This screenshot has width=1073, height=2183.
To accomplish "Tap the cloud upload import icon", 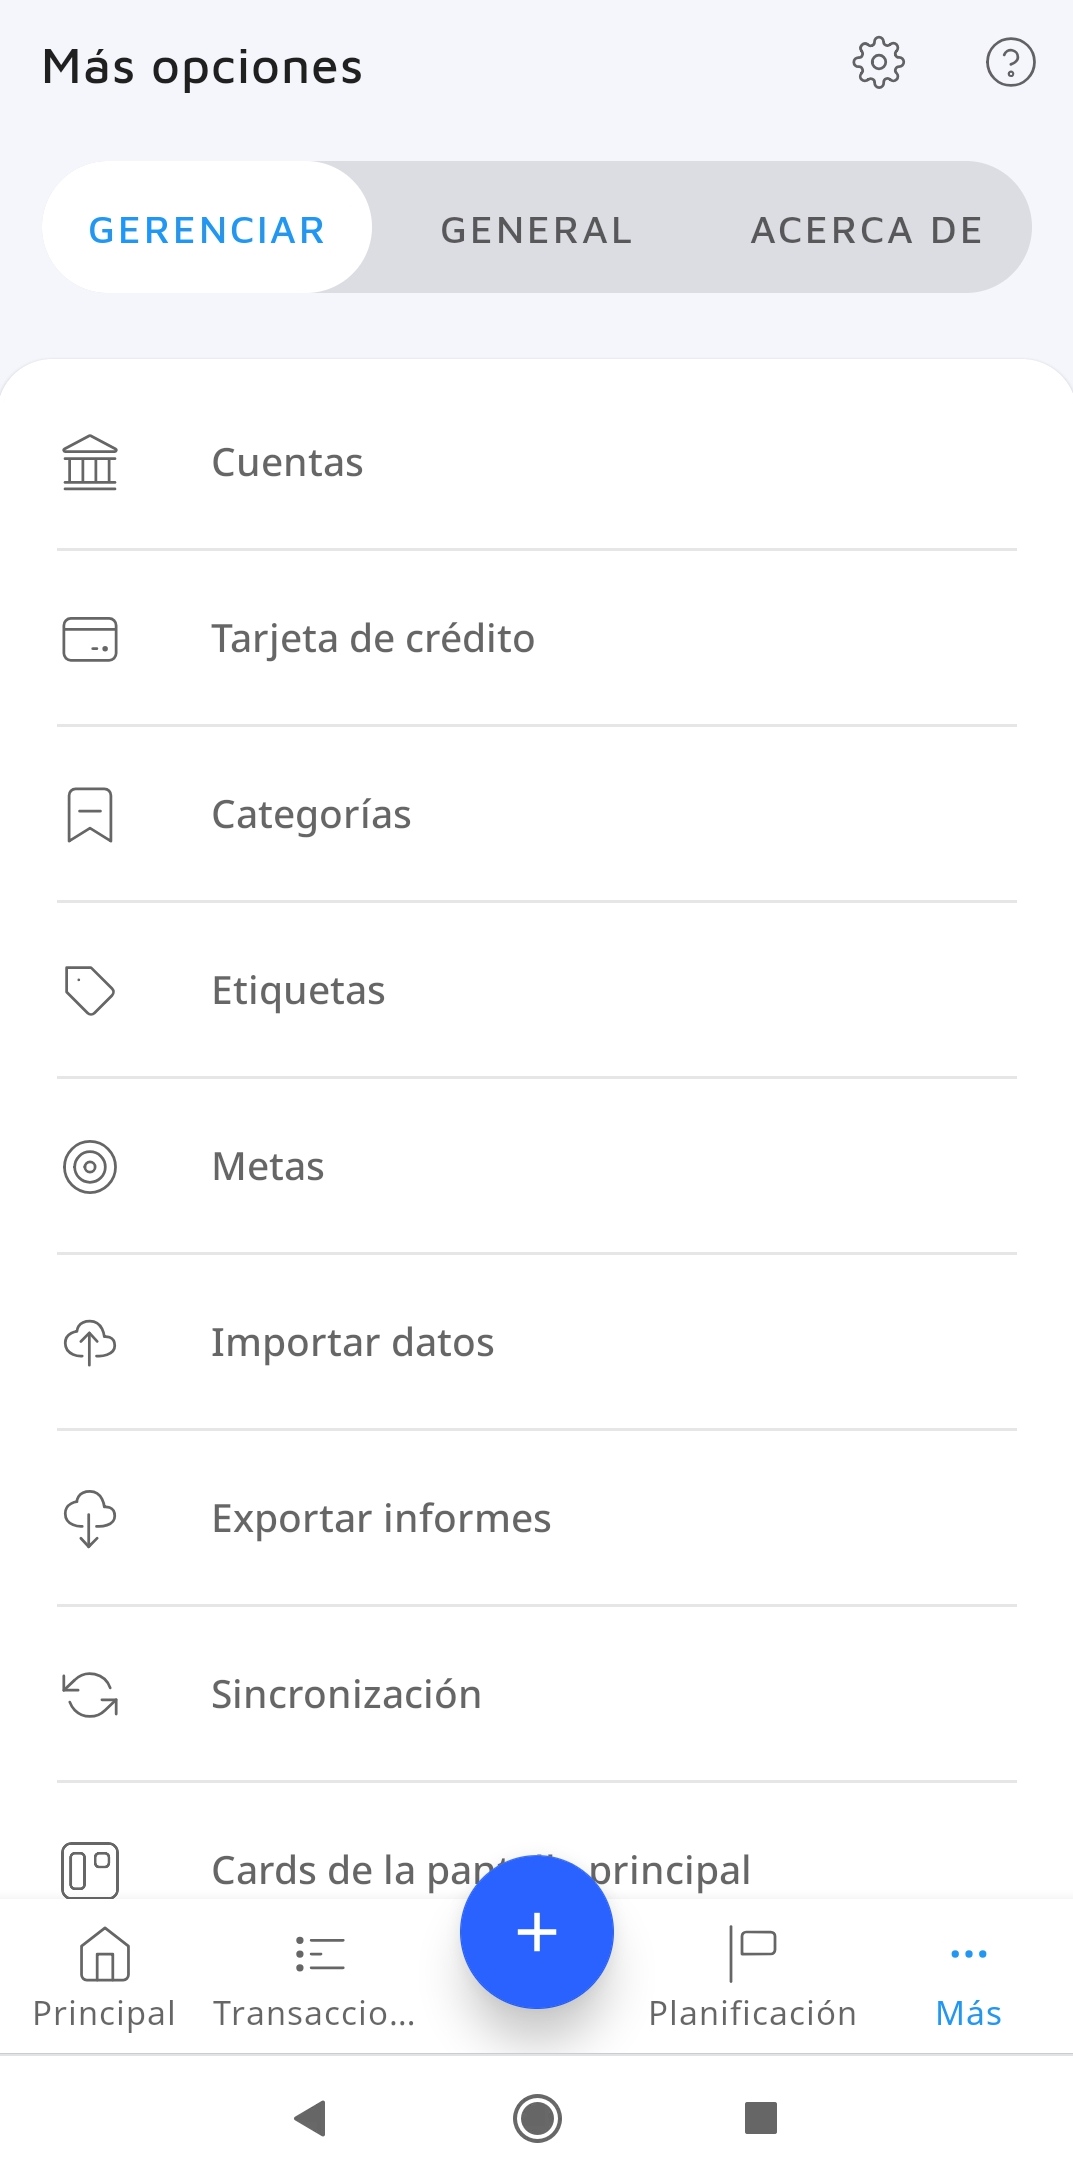I will point(90,1343).
